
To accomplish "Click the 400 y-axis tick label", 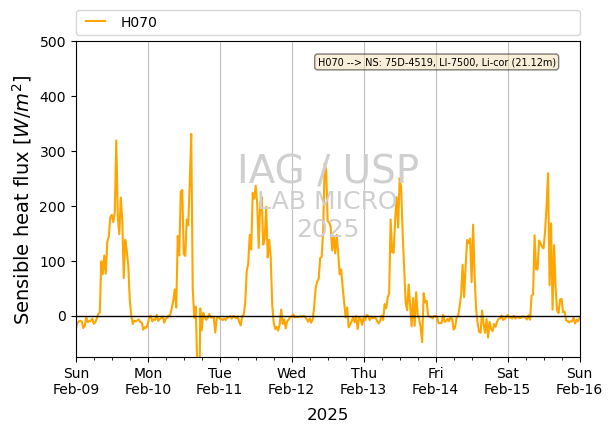I will coord(53,97).
